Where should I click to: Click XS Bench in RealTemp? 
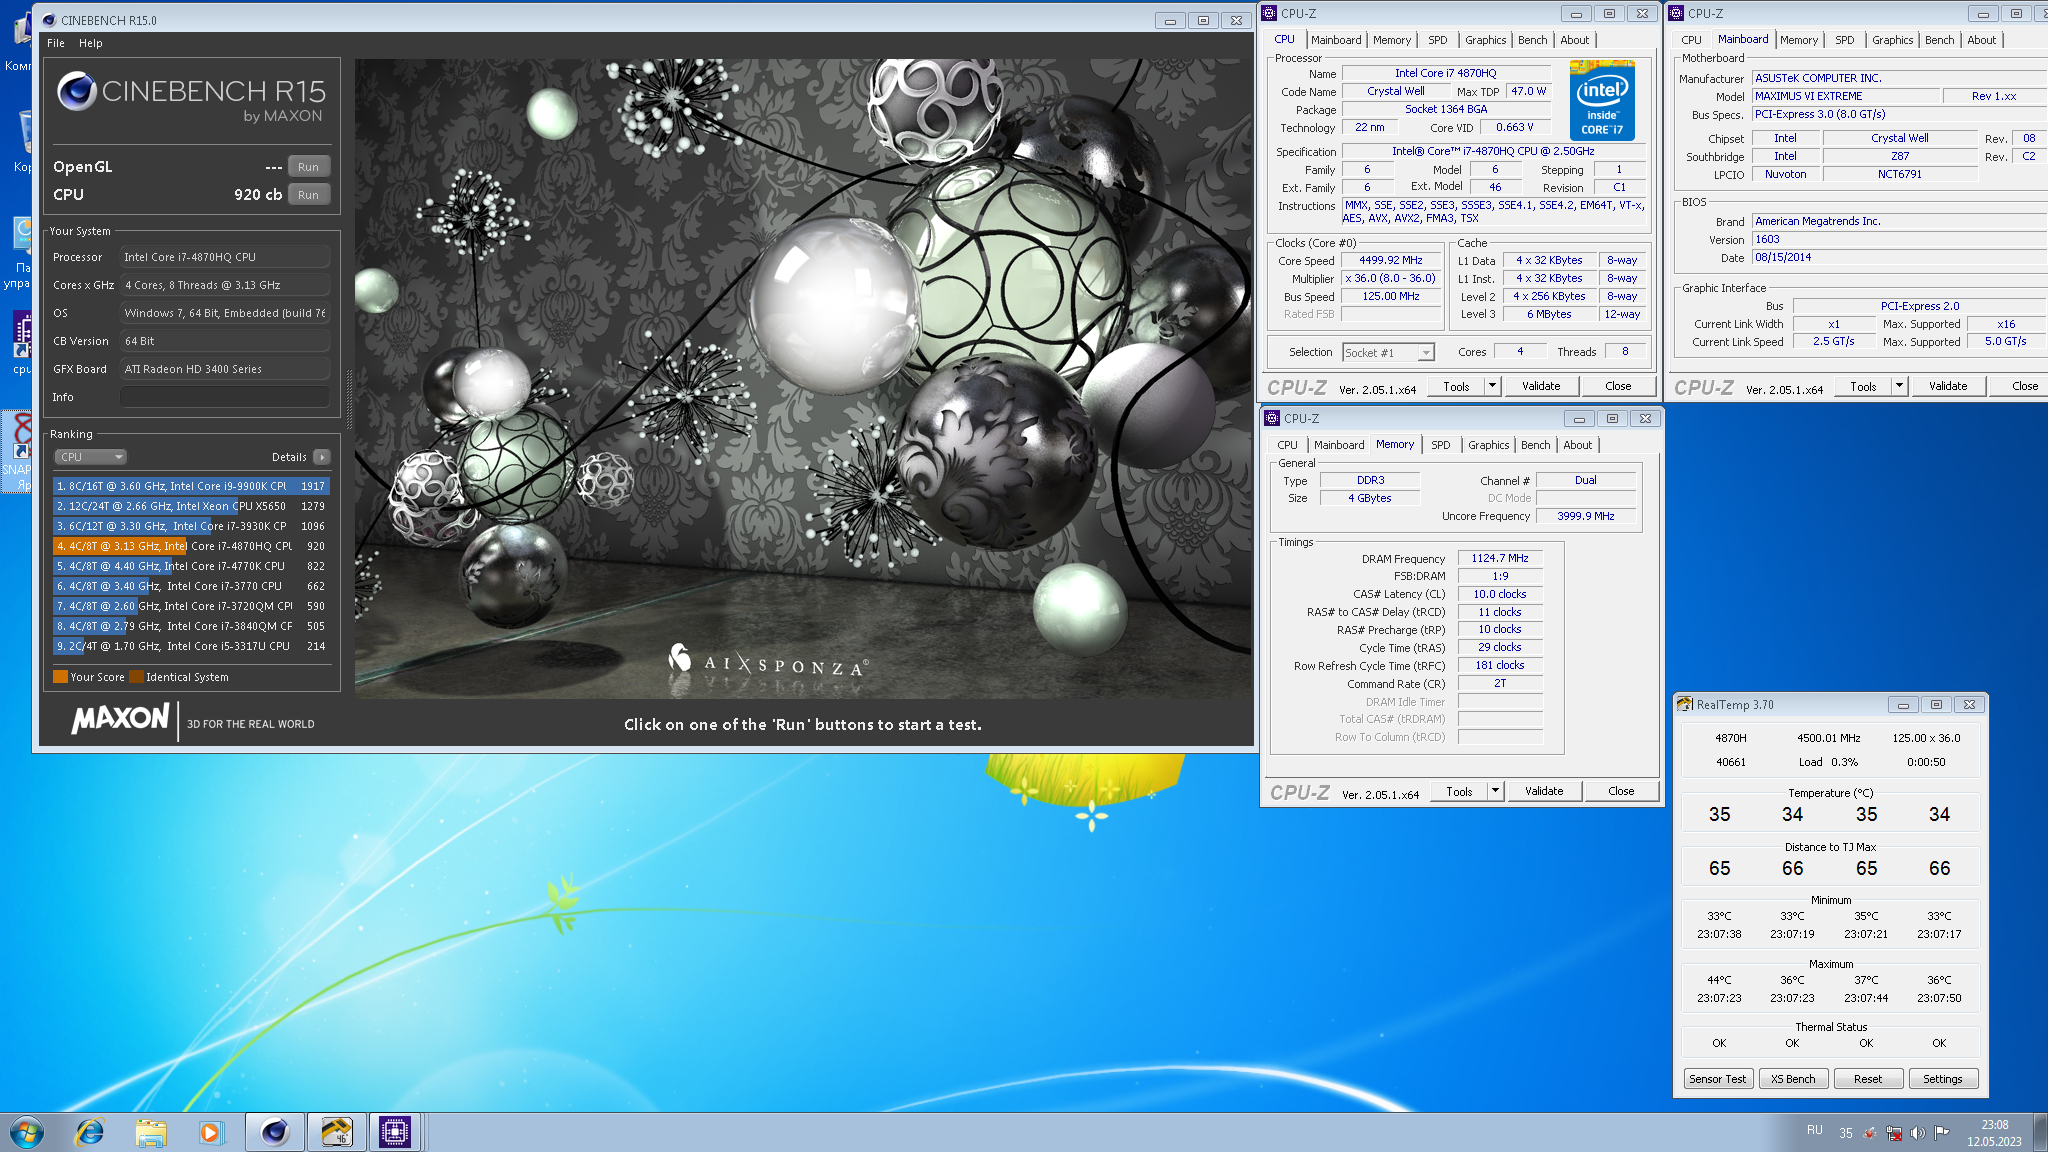click(x=1793, y=1079)
